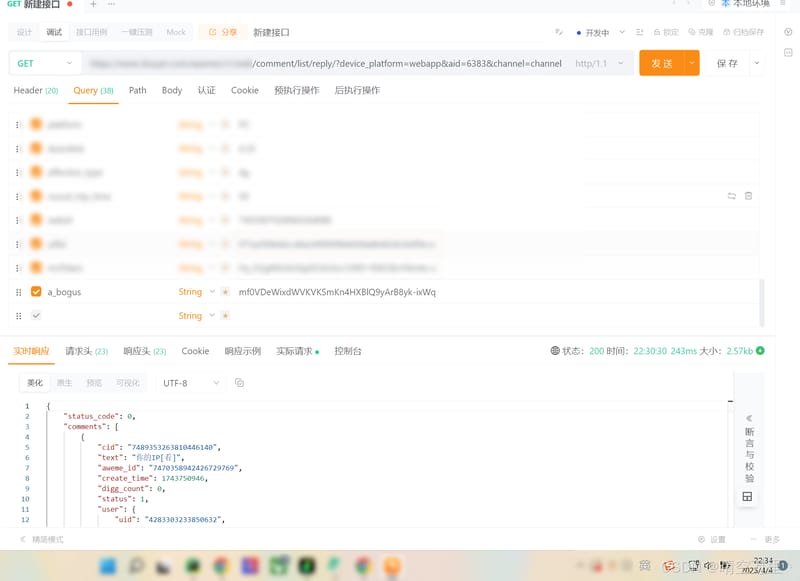Screen dimensions: 800x581
Task: Click the "status_code" line in the response
Action: [99, 416]
